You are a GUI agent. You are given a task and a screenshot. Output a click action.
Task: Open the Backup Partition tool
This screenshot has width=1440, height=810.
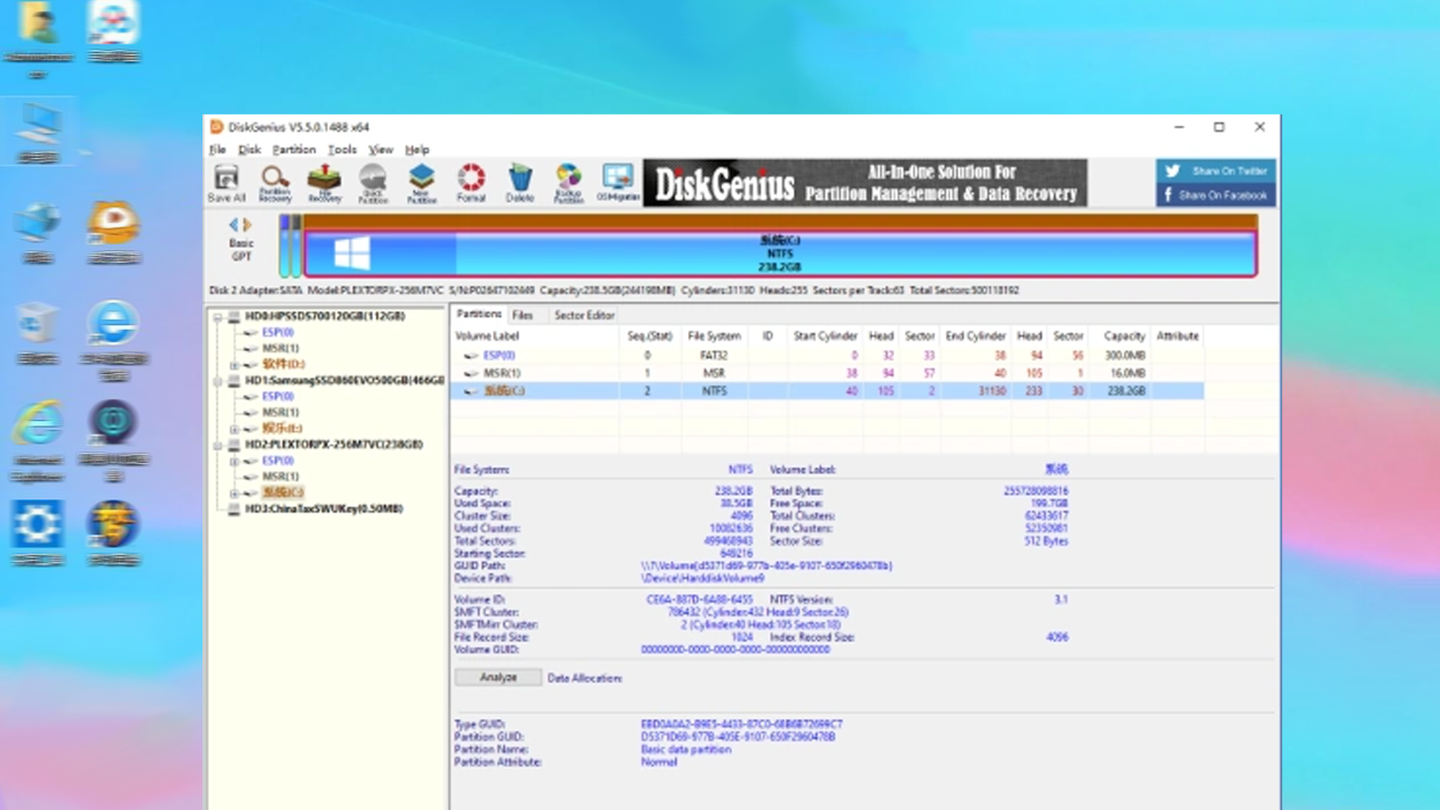[569, 184]
